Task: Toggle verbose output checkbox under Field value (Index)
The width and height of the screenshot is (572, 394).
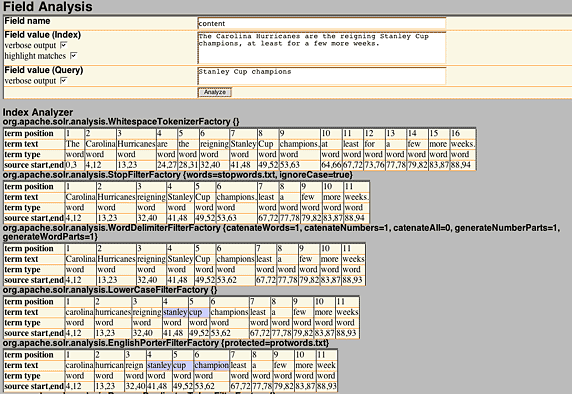Action: click(63, 45)
